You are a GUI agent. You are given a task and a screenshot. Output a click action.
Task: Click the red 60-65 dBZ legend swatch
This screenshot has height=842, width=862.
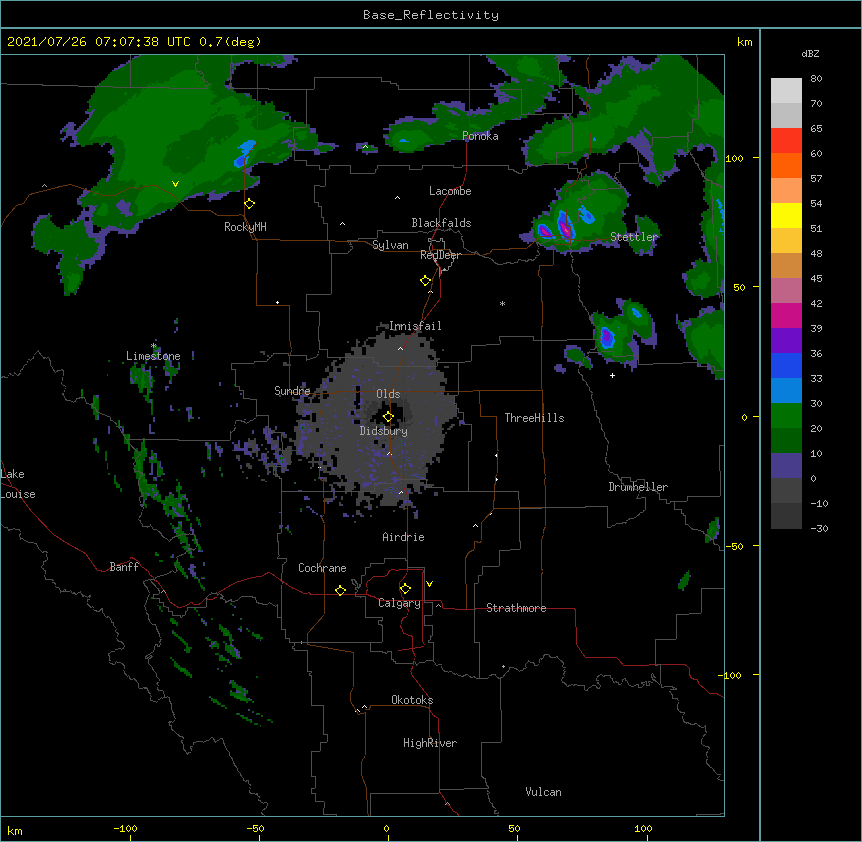786,140
